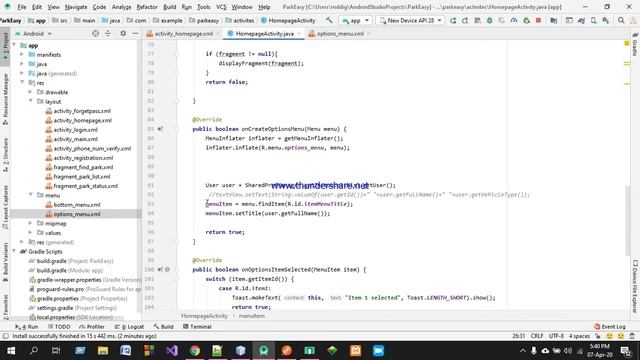This screenshot has height=360, width=640.
Task: Click the Debug app bug icon
Action: (x=489, y=20)
